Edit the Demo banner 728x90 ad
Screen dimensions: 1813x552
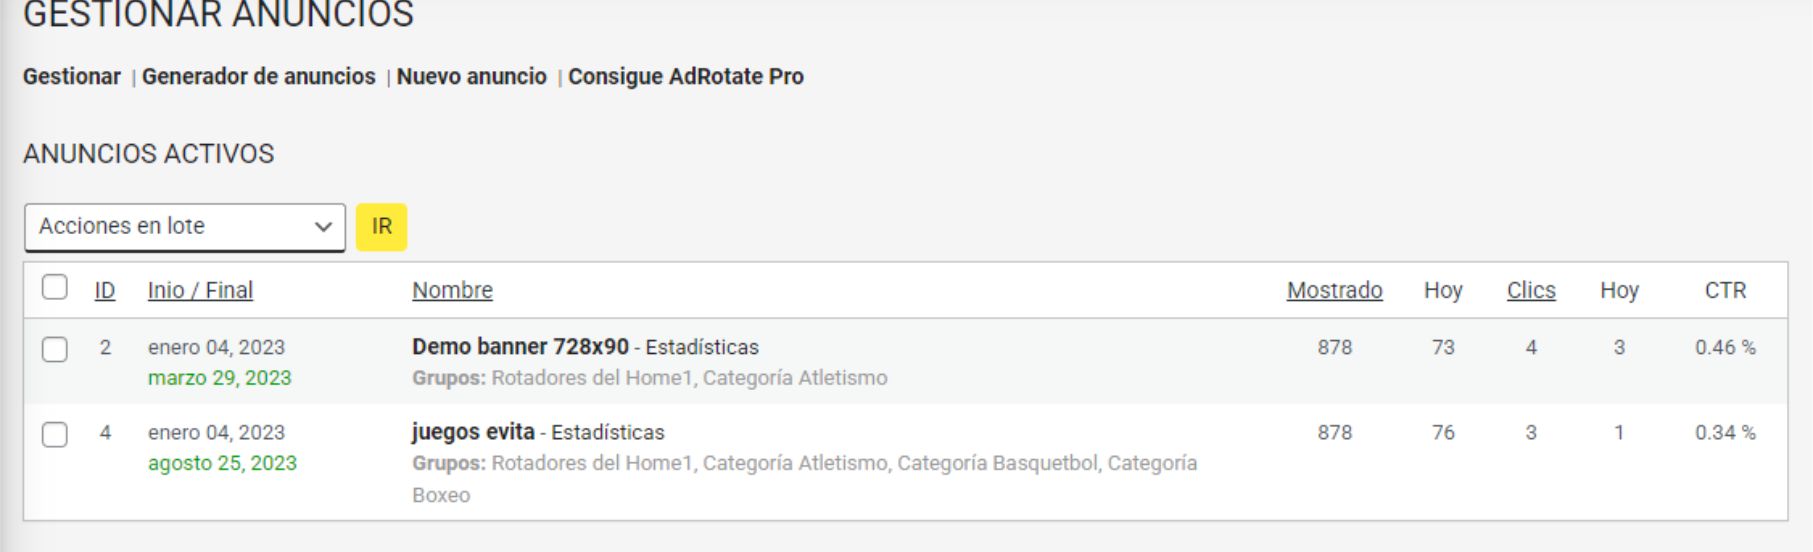pyautogui.click(x=520, y=347)
